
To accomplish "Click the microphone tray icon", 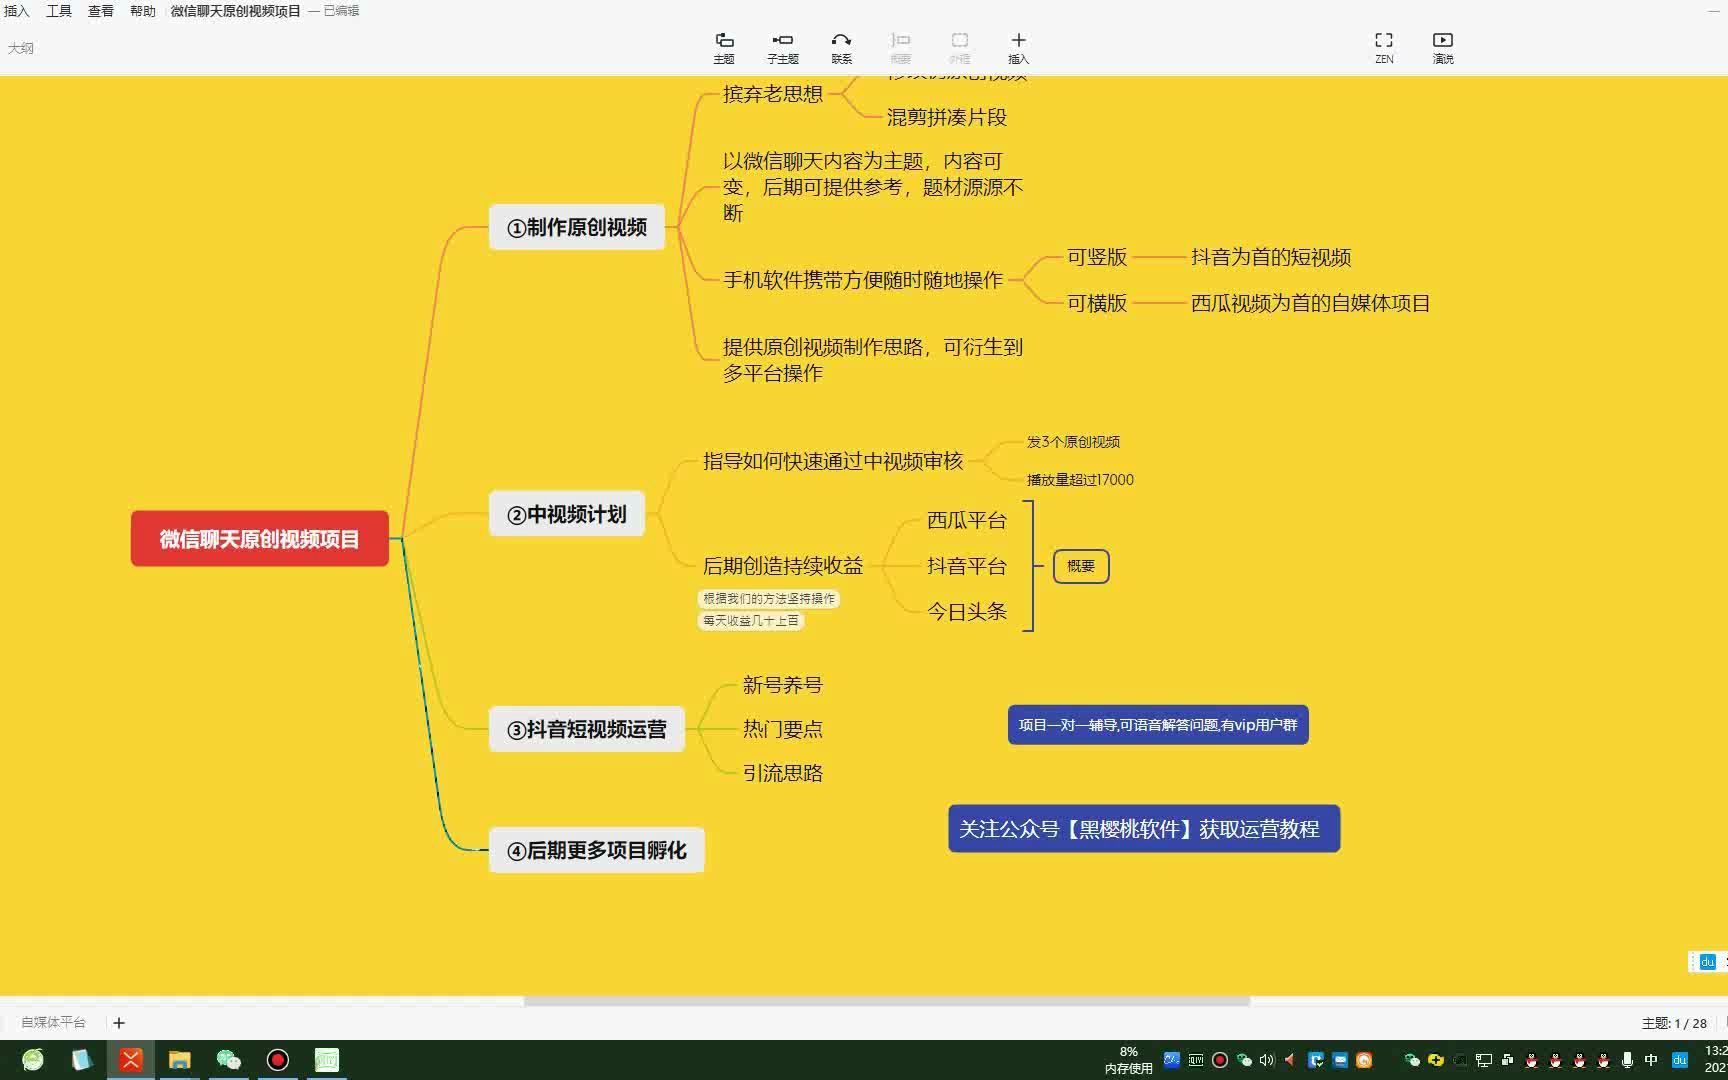I will pyautogui.click(x=1628, y=1060).
